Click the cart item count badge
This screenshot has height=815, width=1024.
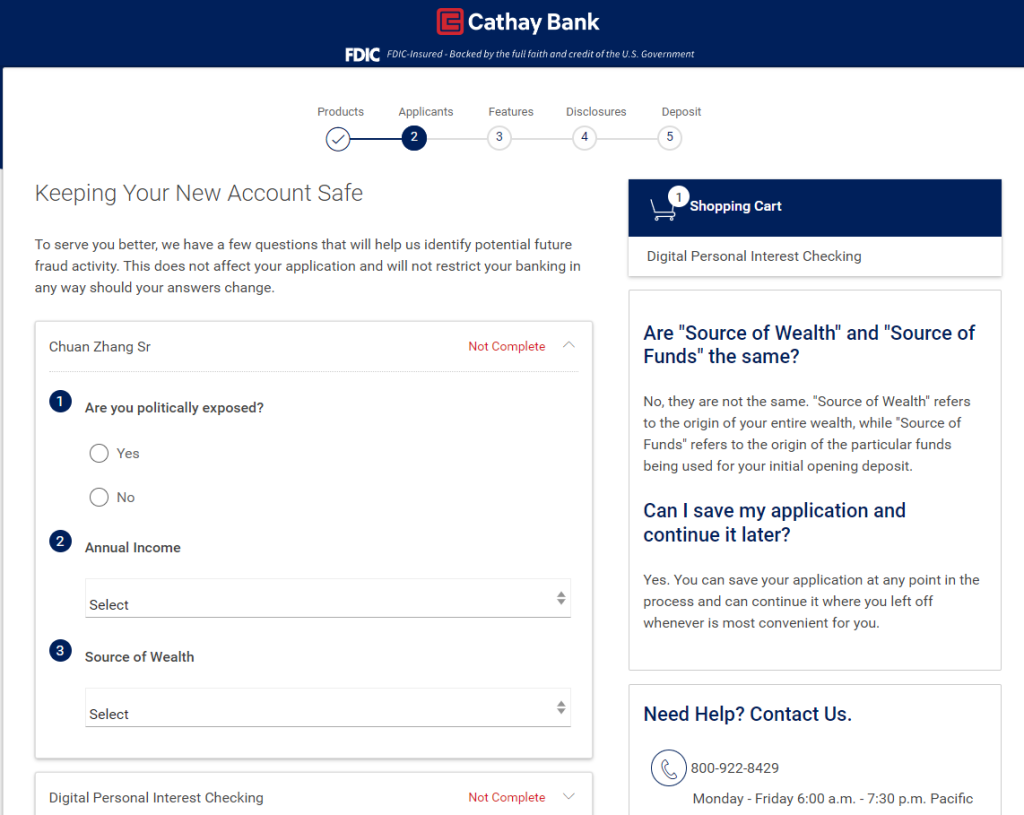(x=678, y=197)
